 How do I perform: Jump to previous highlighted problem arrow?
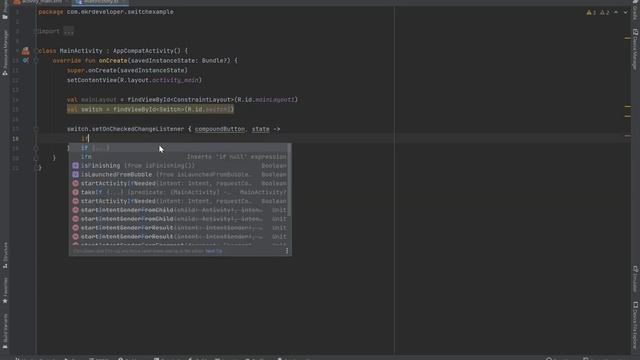pos(616,13)
